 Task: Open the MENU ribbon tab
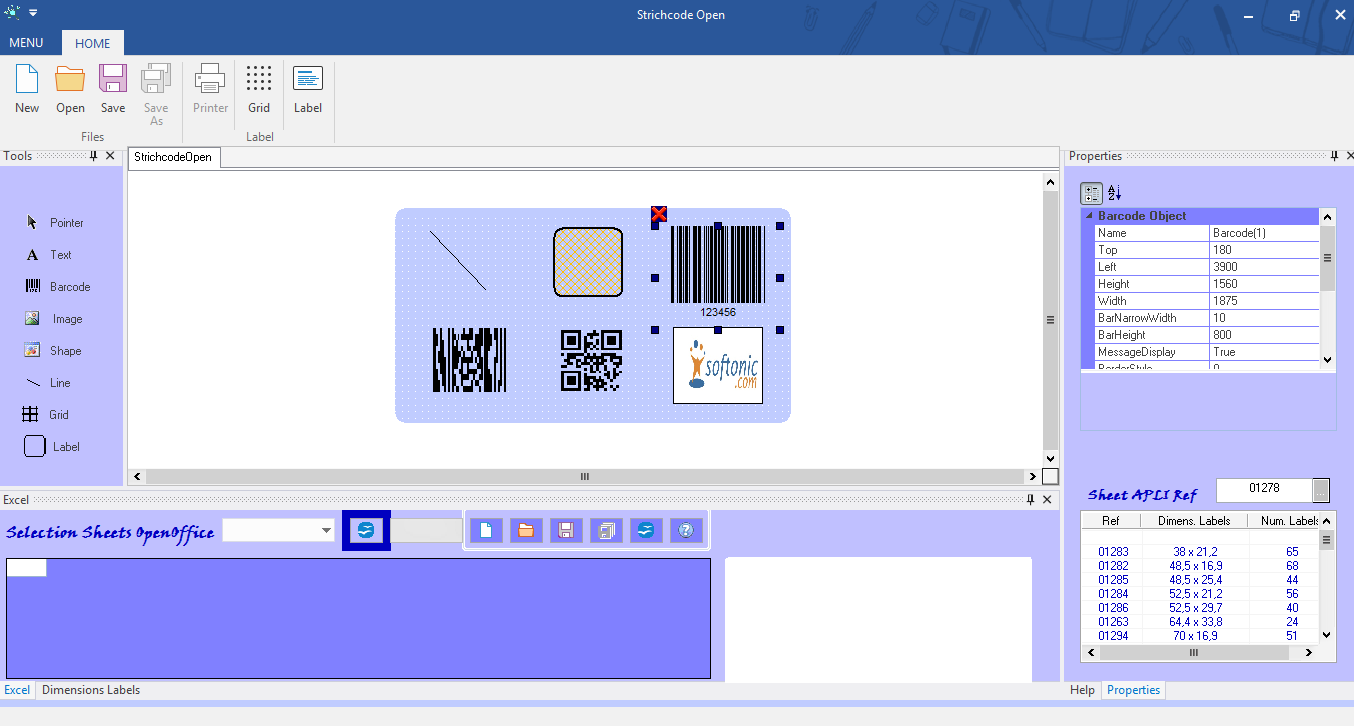click(26, 43)
